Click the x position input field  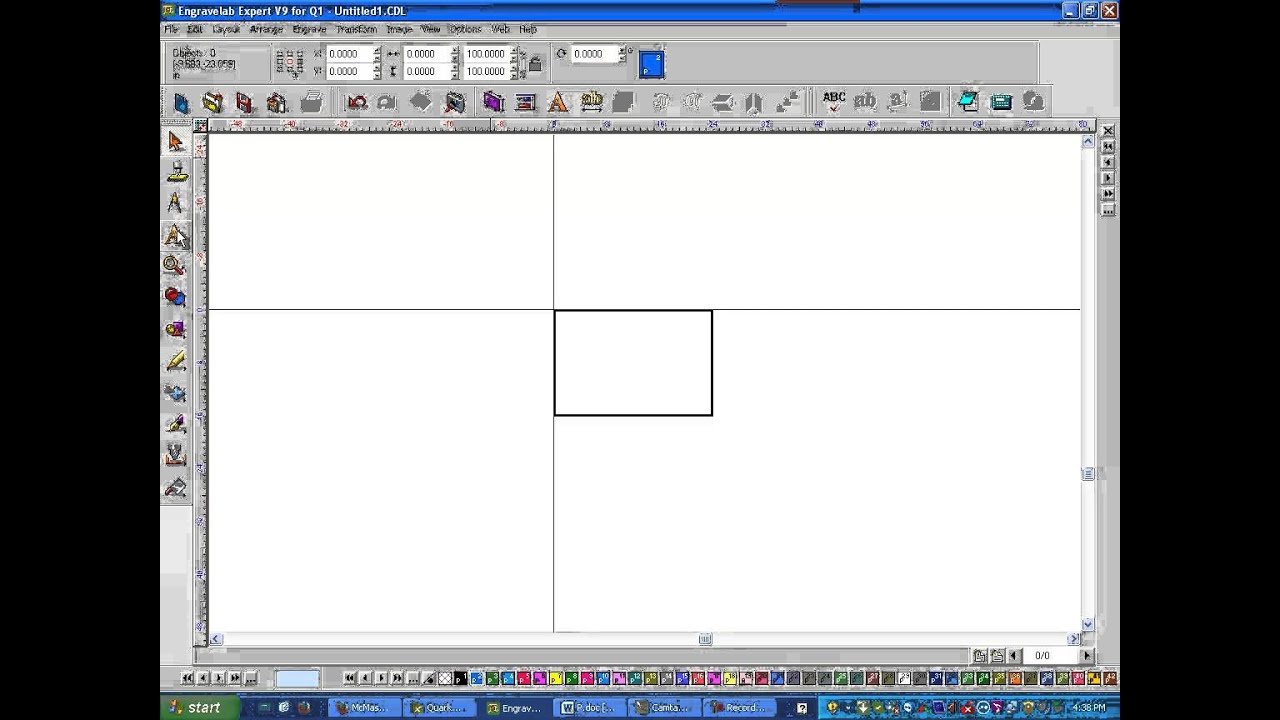pyautogui.click(x=350, y=54)
